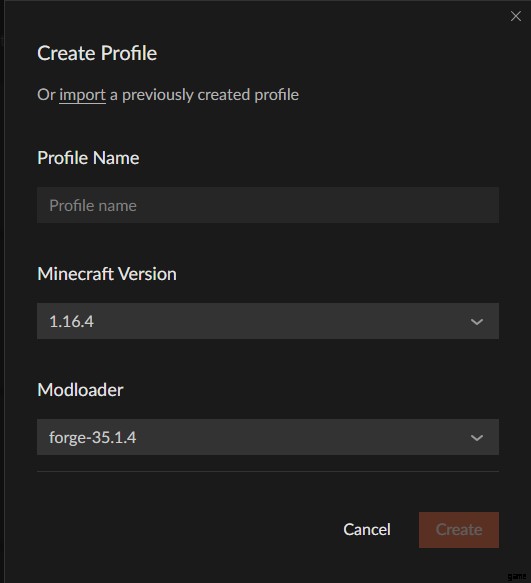Open the forge-35.1.4 Modloader dropdown

tap(268, 437)
